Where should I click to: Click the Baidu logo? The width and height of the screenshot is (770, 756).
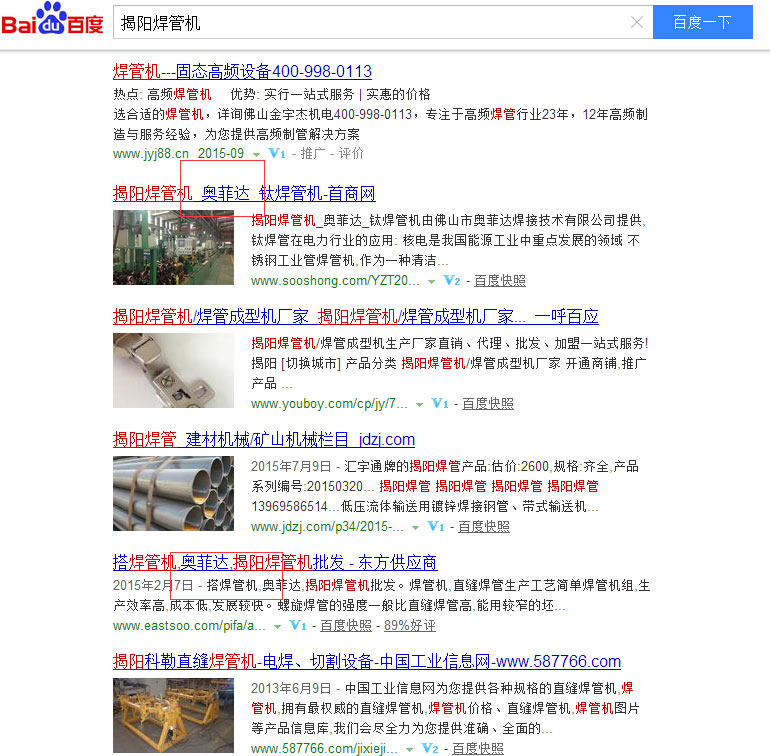pyautogui.click(x=52, y=19)
